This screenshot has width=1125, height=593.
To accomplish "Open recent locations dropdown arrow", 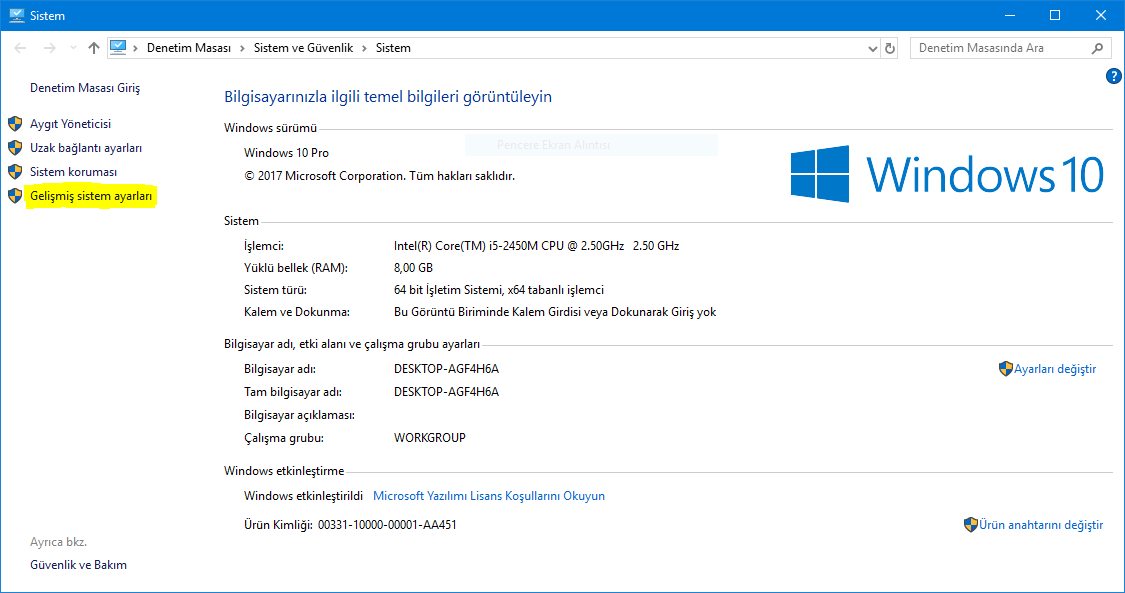I will point(73,48).
